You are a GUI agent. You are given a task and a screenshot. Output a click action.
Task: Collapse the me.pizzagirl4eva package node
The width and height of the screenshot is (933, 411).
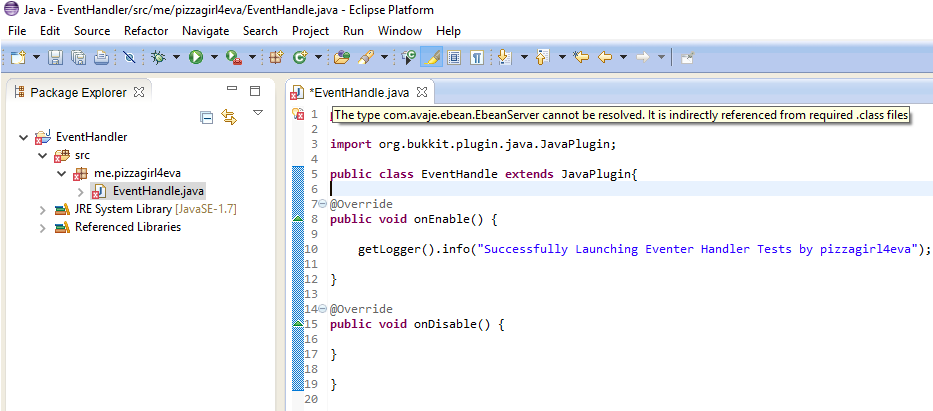61,174
